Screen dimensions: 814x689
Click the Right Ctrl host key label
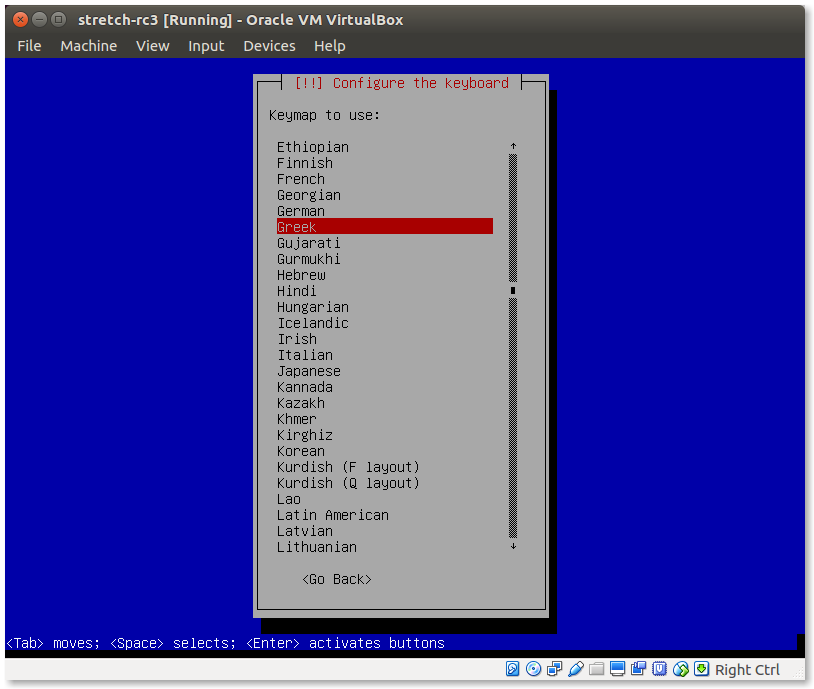[747, 670]
